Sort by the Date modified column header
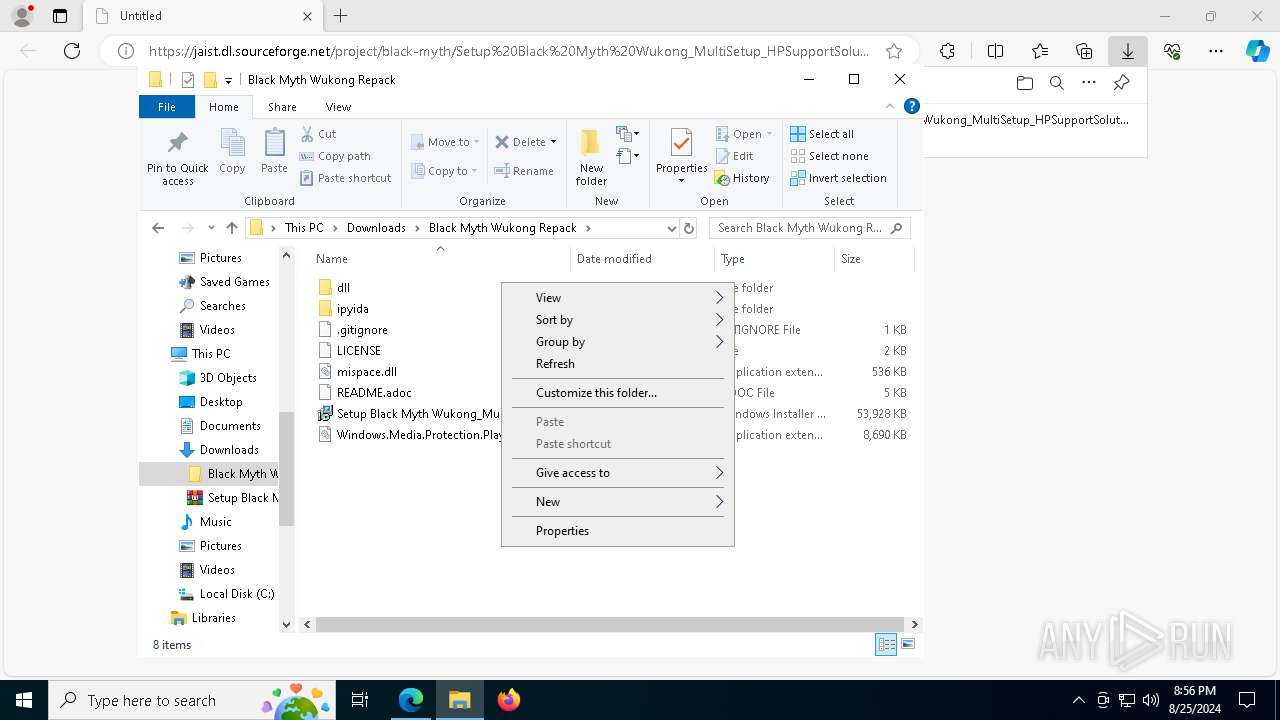The image size is (1280, 720). [x=642, y=259]
